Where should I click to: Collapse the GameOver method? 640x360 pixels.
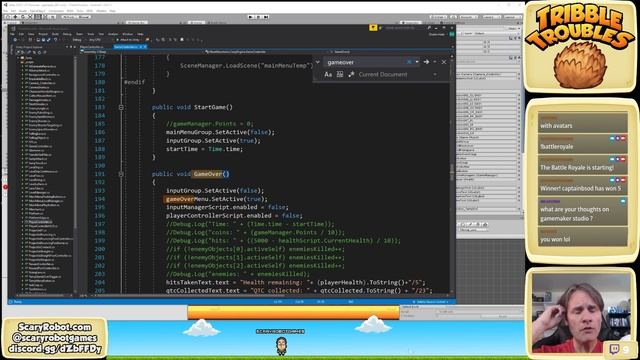coord(121,174)
